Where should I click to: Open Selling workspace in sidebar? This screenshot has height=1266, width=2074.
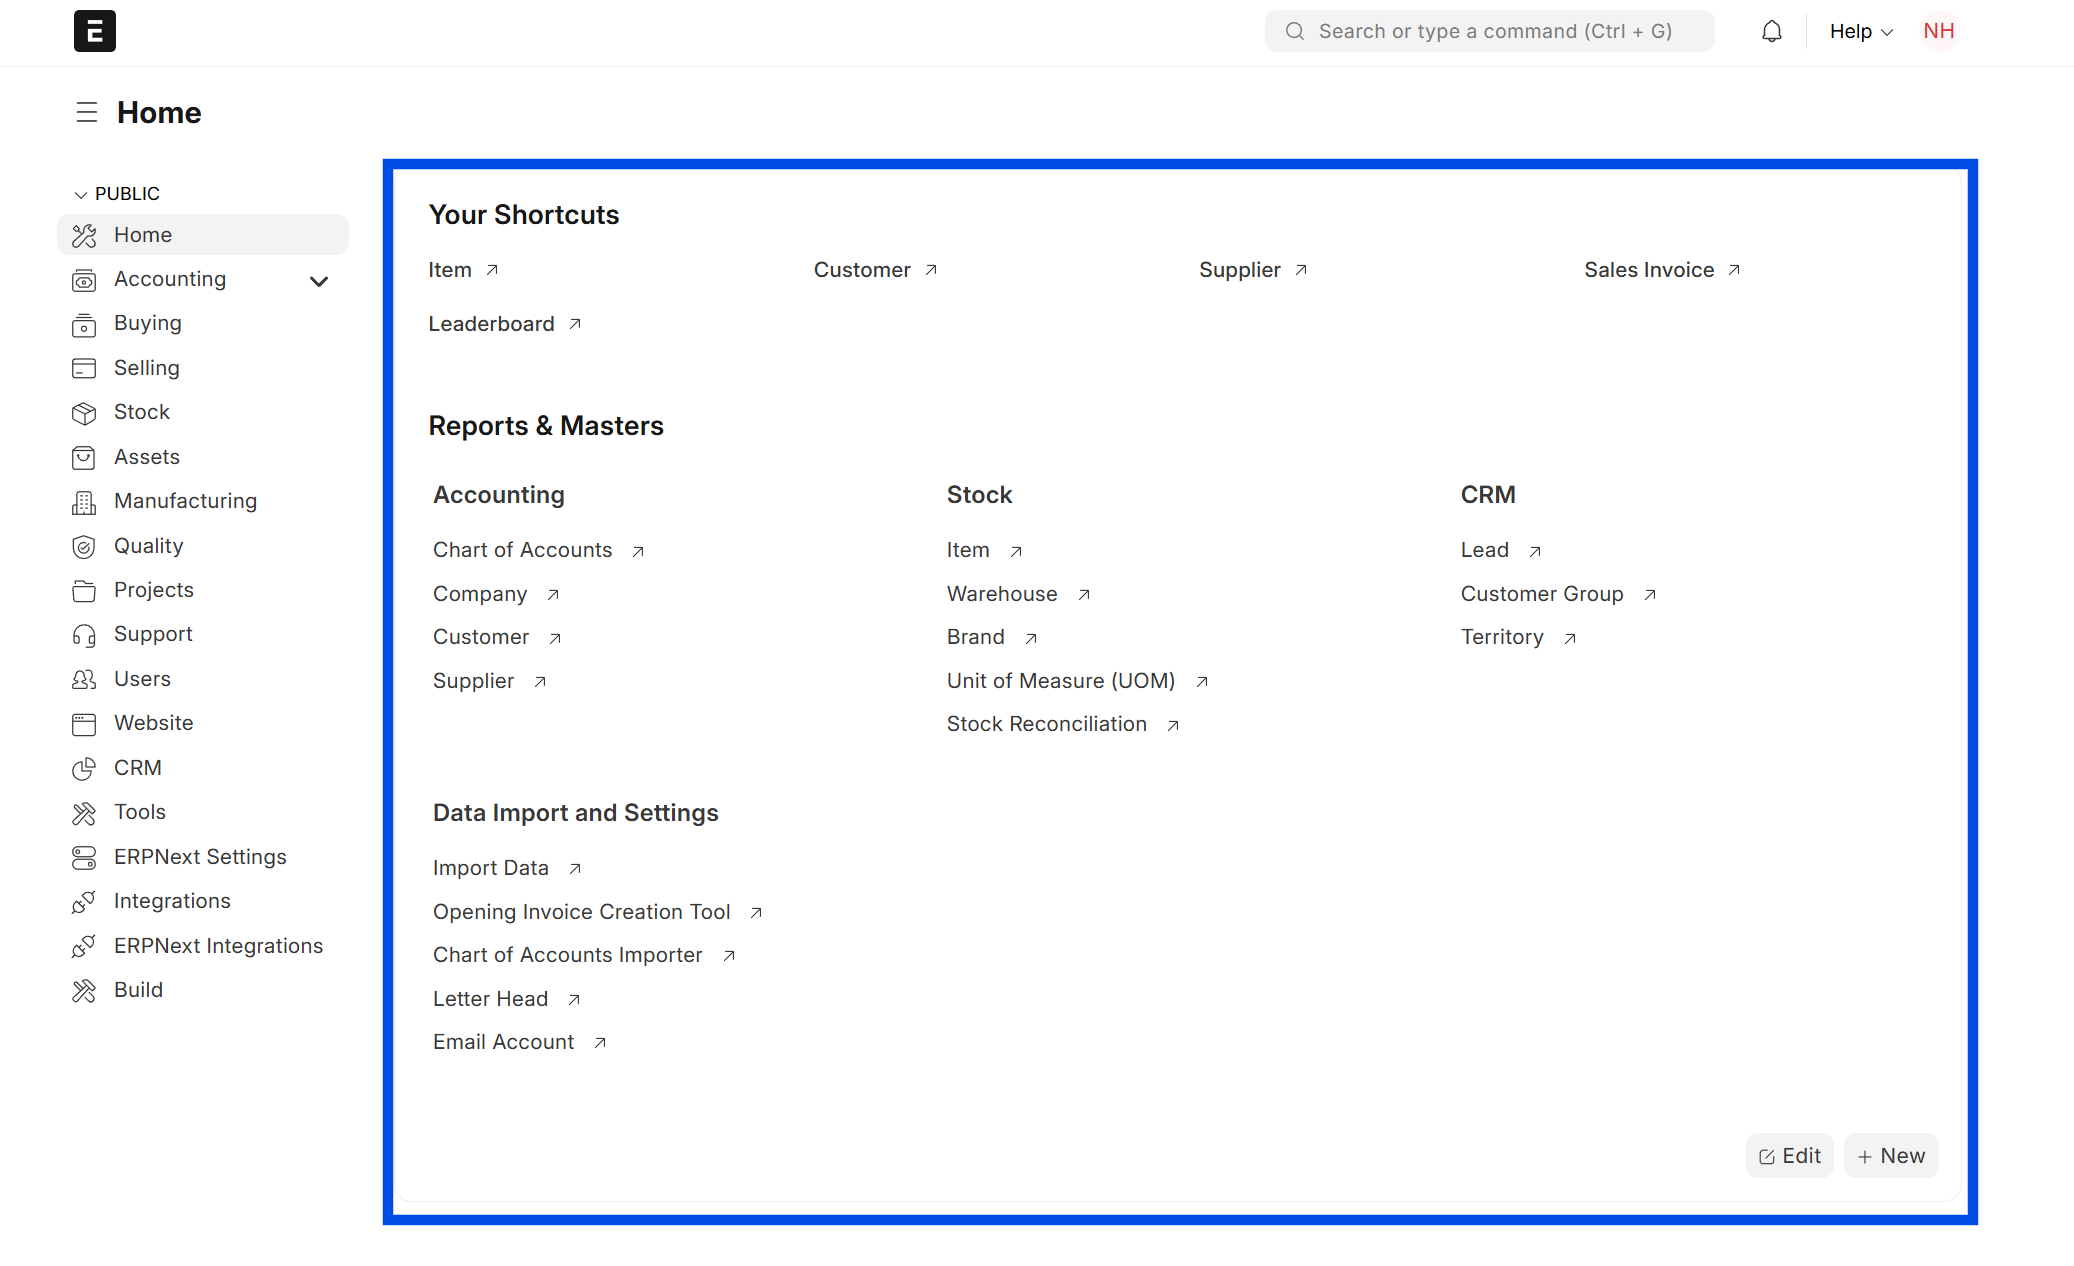[146, 368]
